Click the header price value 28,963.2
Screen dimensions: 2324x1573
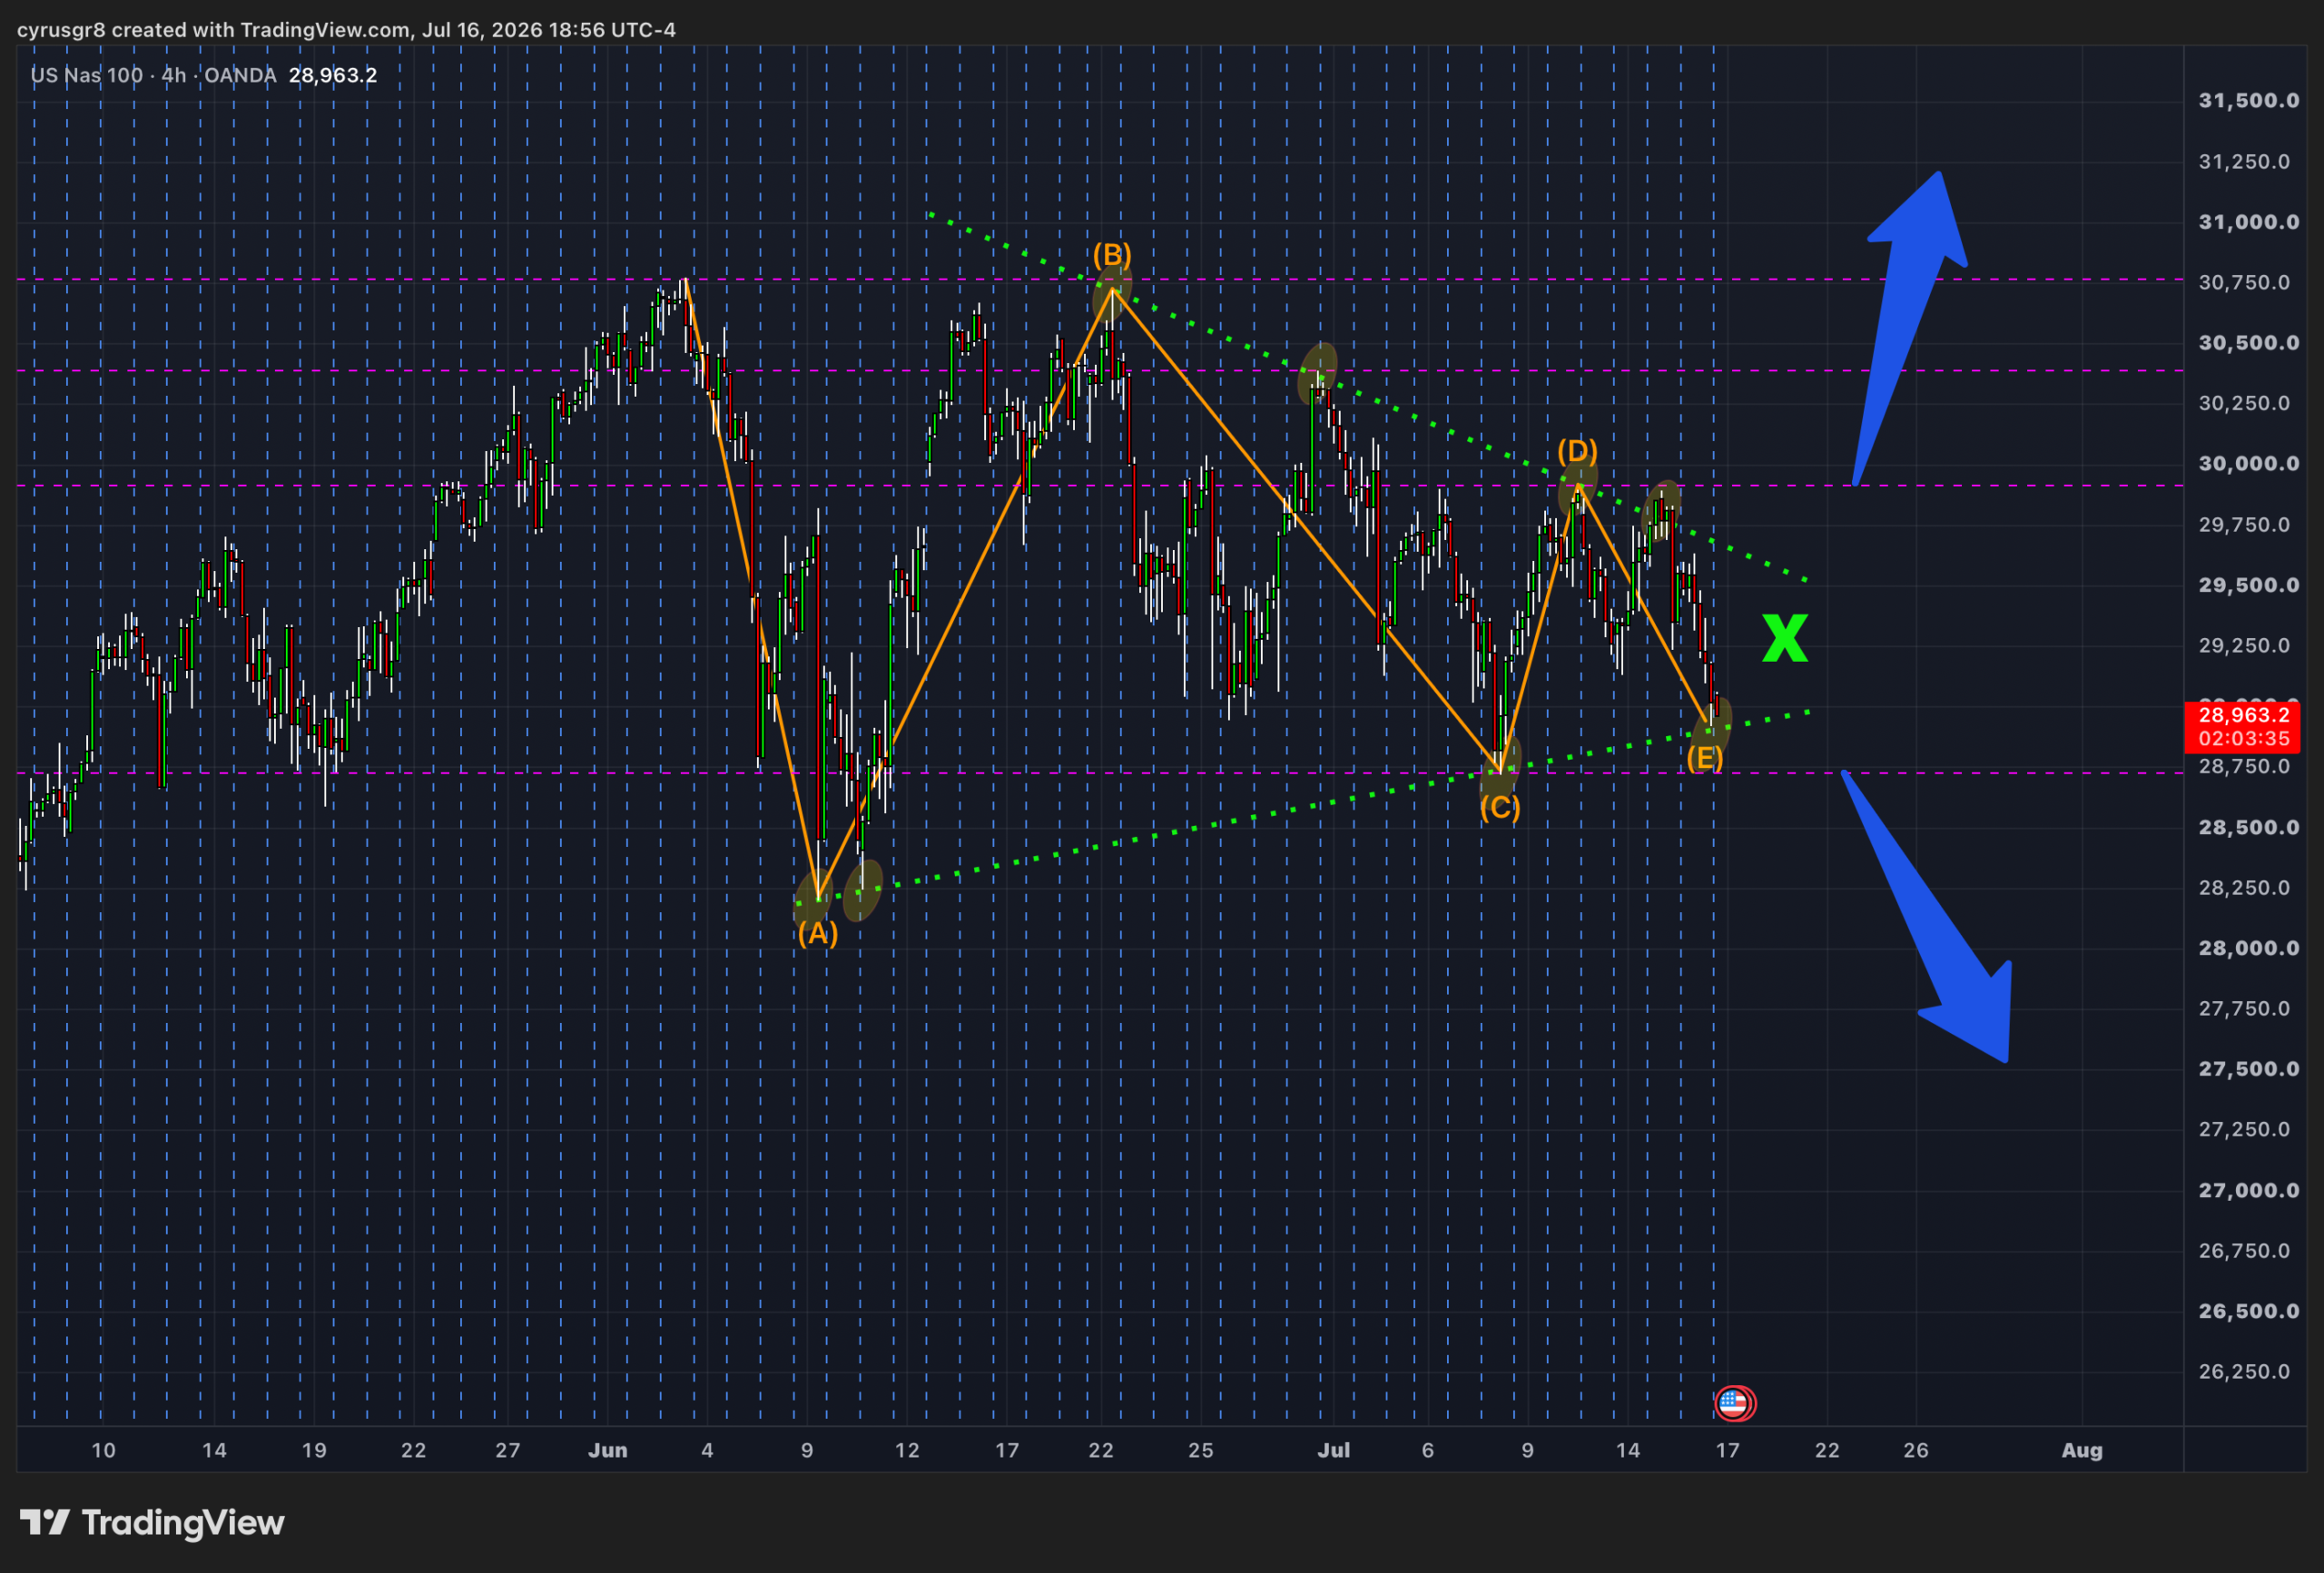tap(333, 75)
